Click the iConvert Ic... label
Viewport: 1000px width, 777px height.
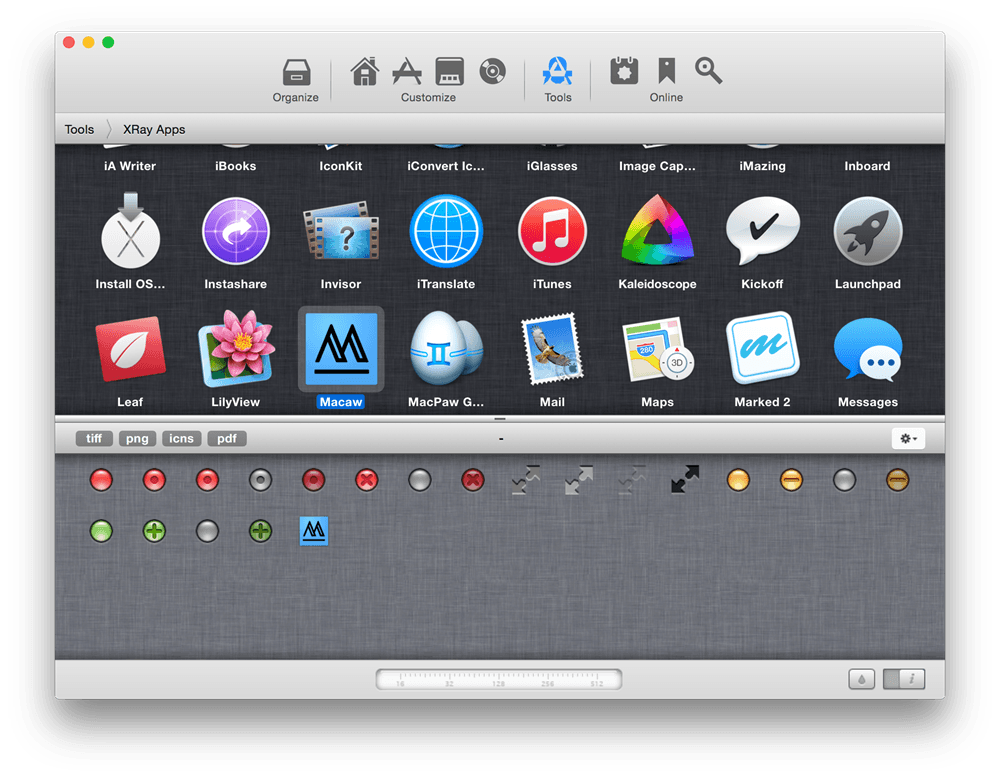point(446,166)
